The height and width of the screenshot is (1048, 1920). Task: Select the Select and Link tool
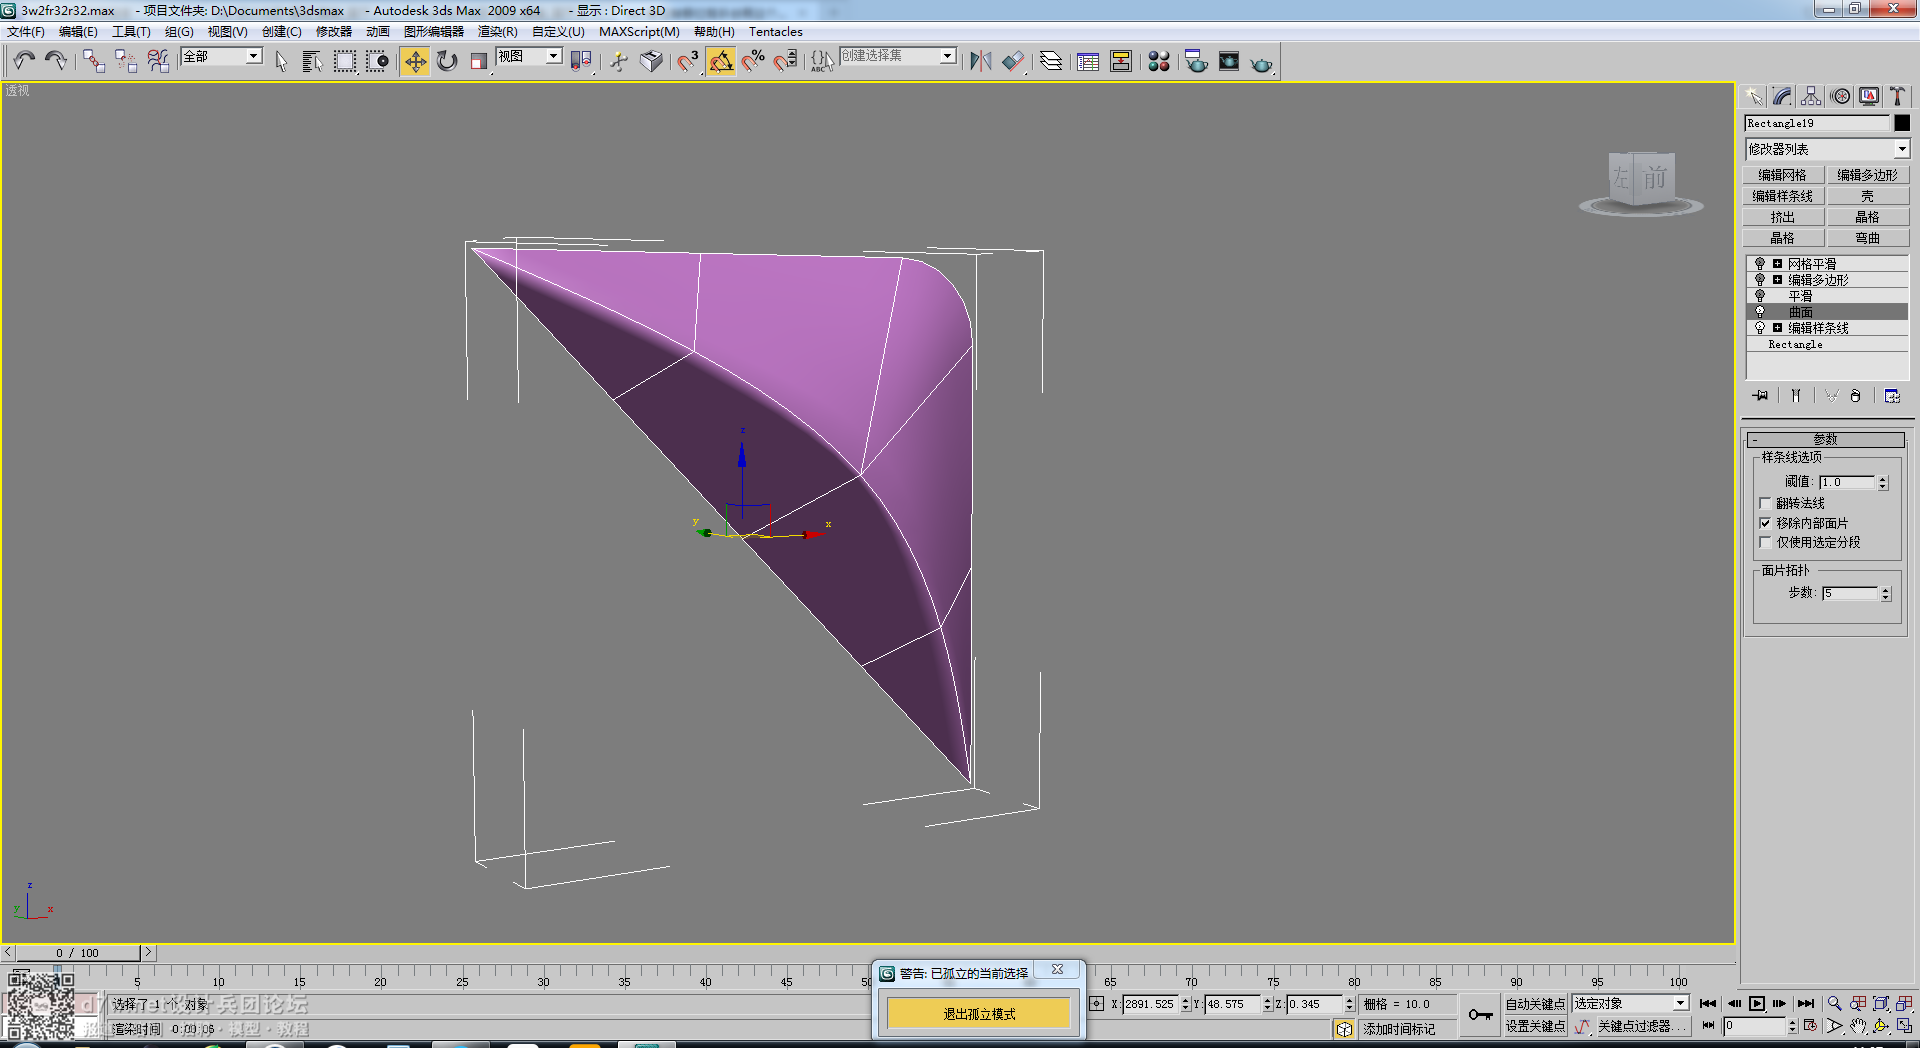(x=93, y=61)
